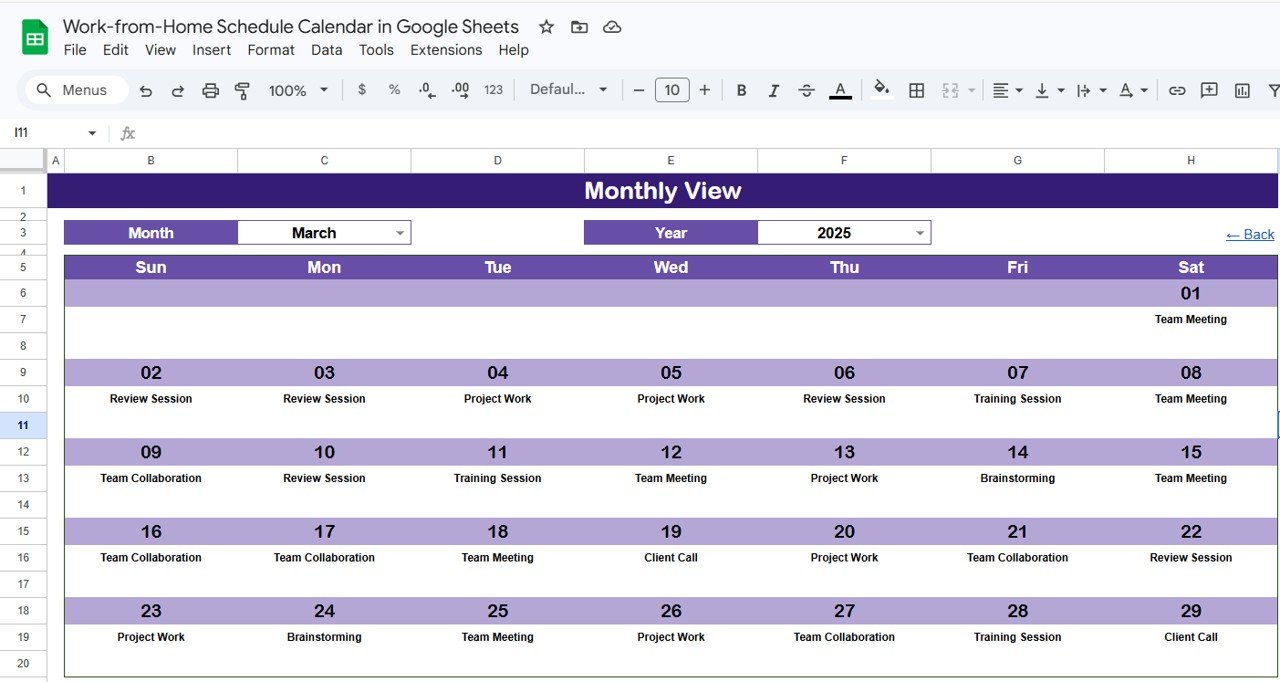Click the Menus search button

click(75, 89)
